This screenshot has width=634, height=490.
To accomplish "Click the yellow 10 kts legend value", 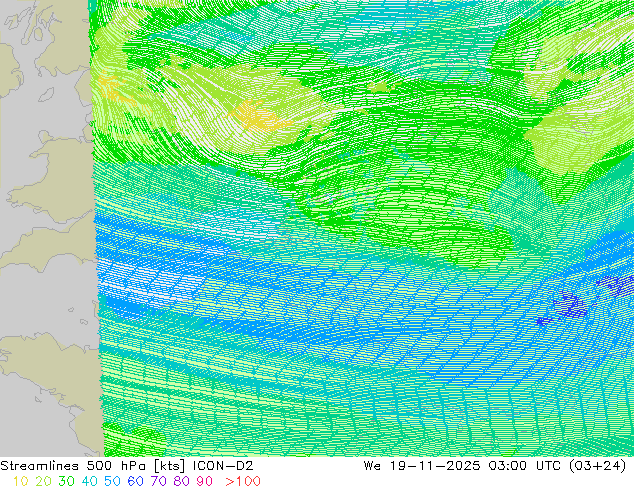I will tap(20, 481).
